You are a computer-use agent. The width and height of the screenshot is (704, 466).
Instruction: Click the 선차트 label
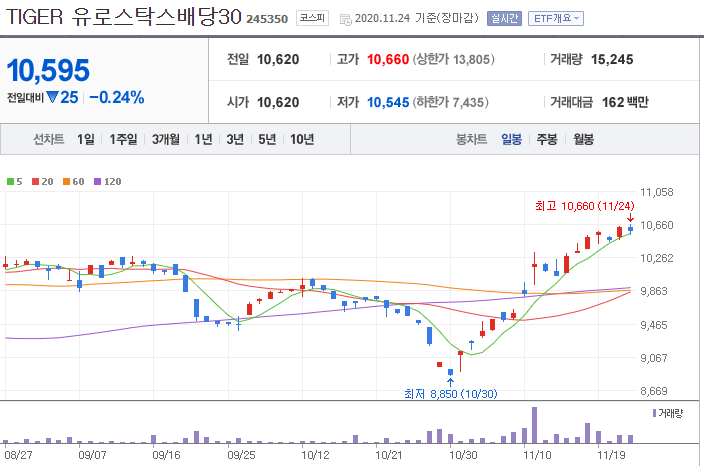point(48,140)
